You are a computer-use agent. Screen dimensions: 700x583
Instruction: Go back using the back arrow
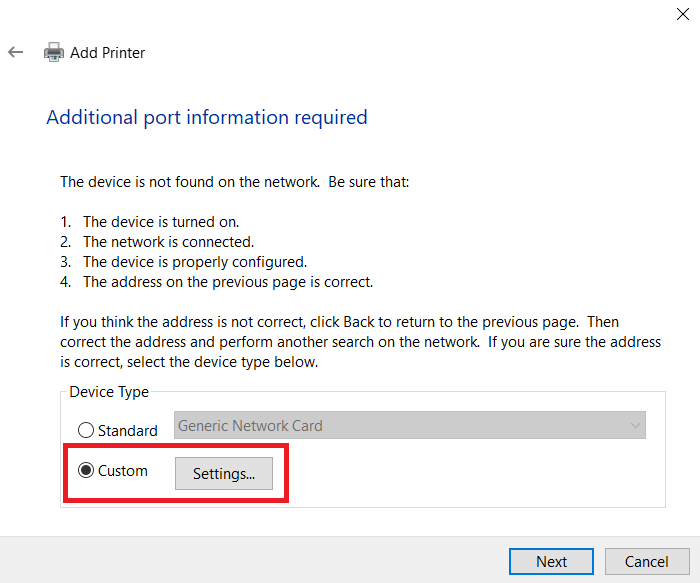15,52
